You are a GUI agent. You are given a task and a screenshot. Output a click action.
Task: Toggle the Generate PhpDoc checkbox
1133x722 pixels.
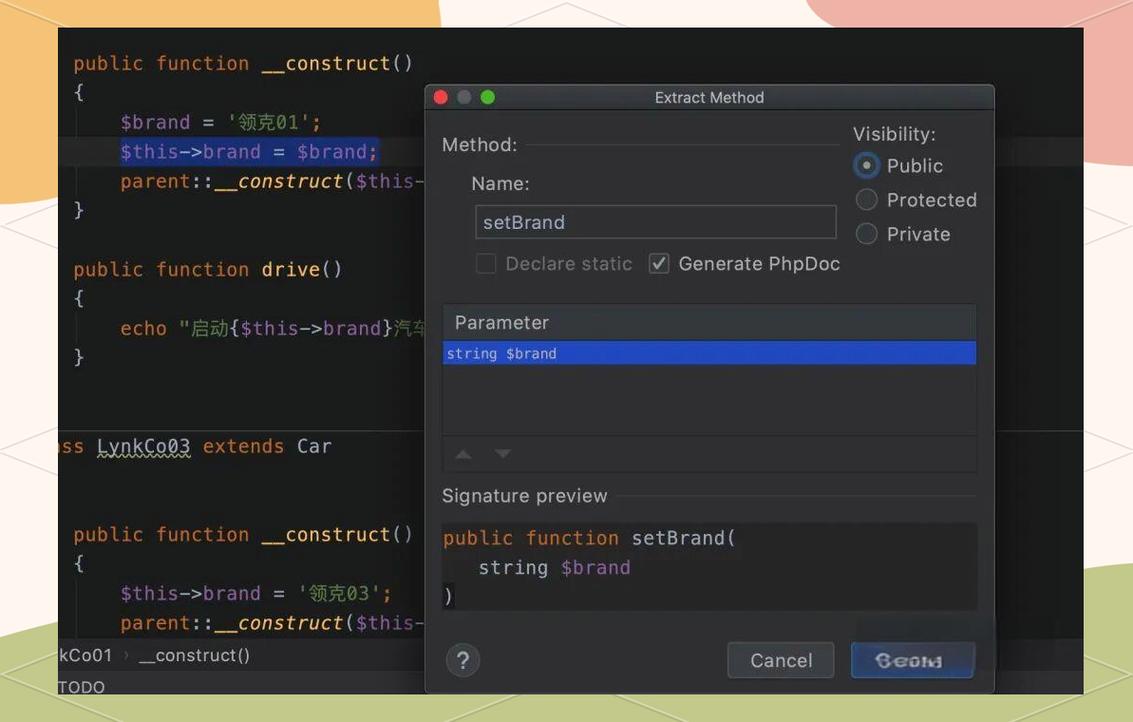coord(659,264)
